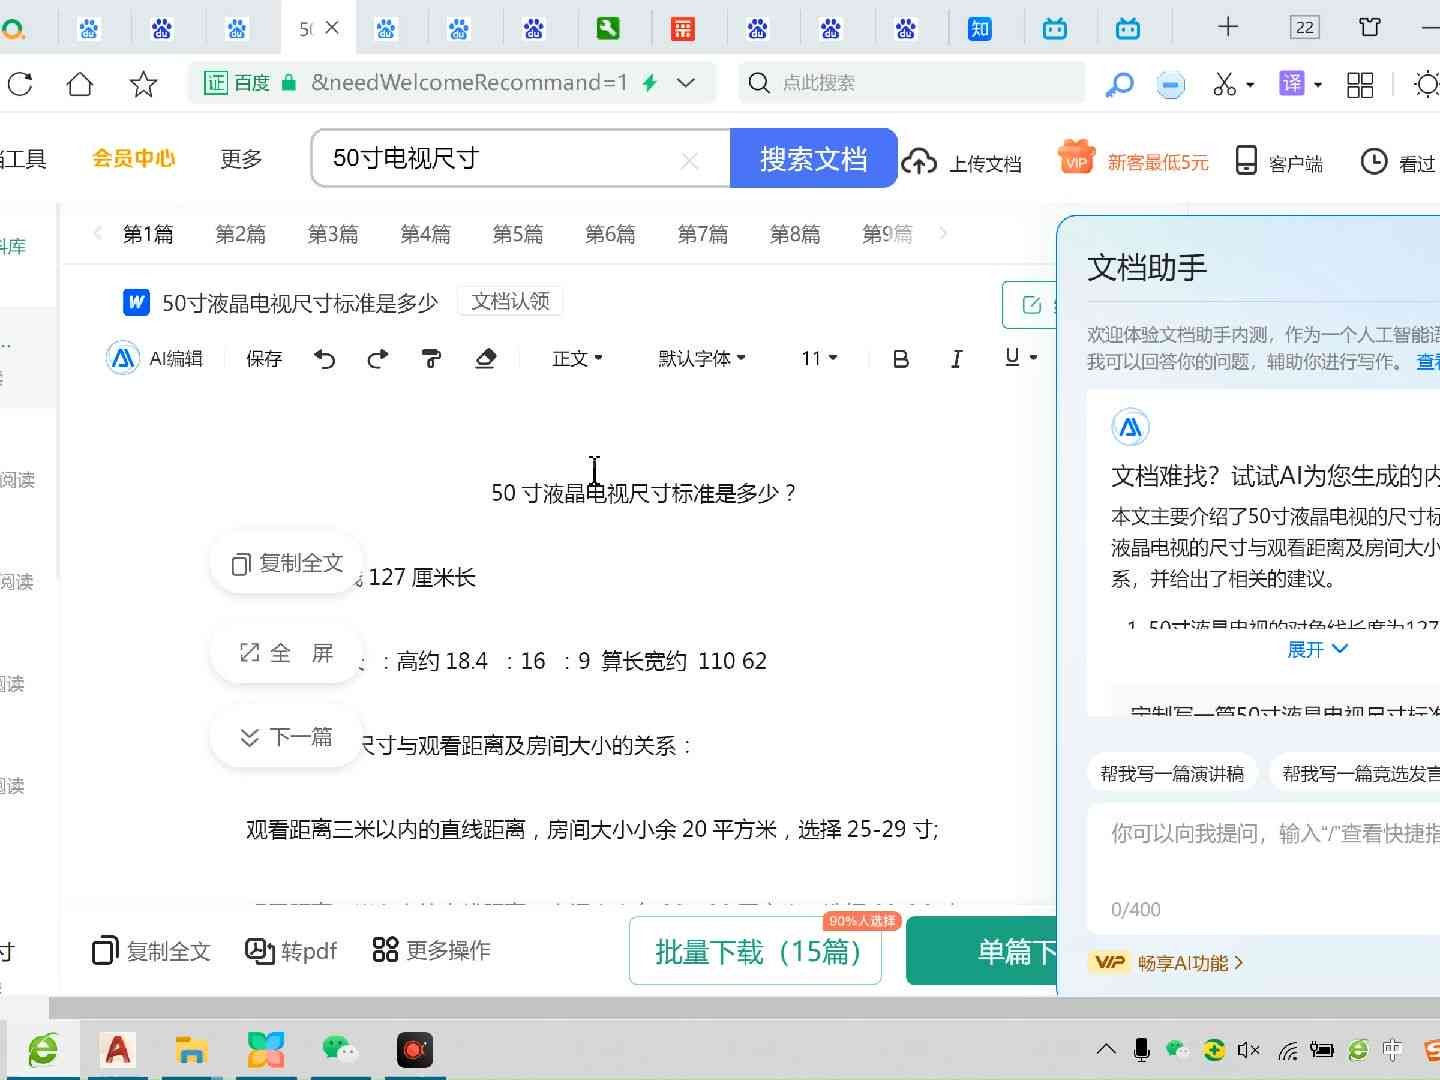
Task: Click bottom bar 复制全文
Action: tap(151, 951)
